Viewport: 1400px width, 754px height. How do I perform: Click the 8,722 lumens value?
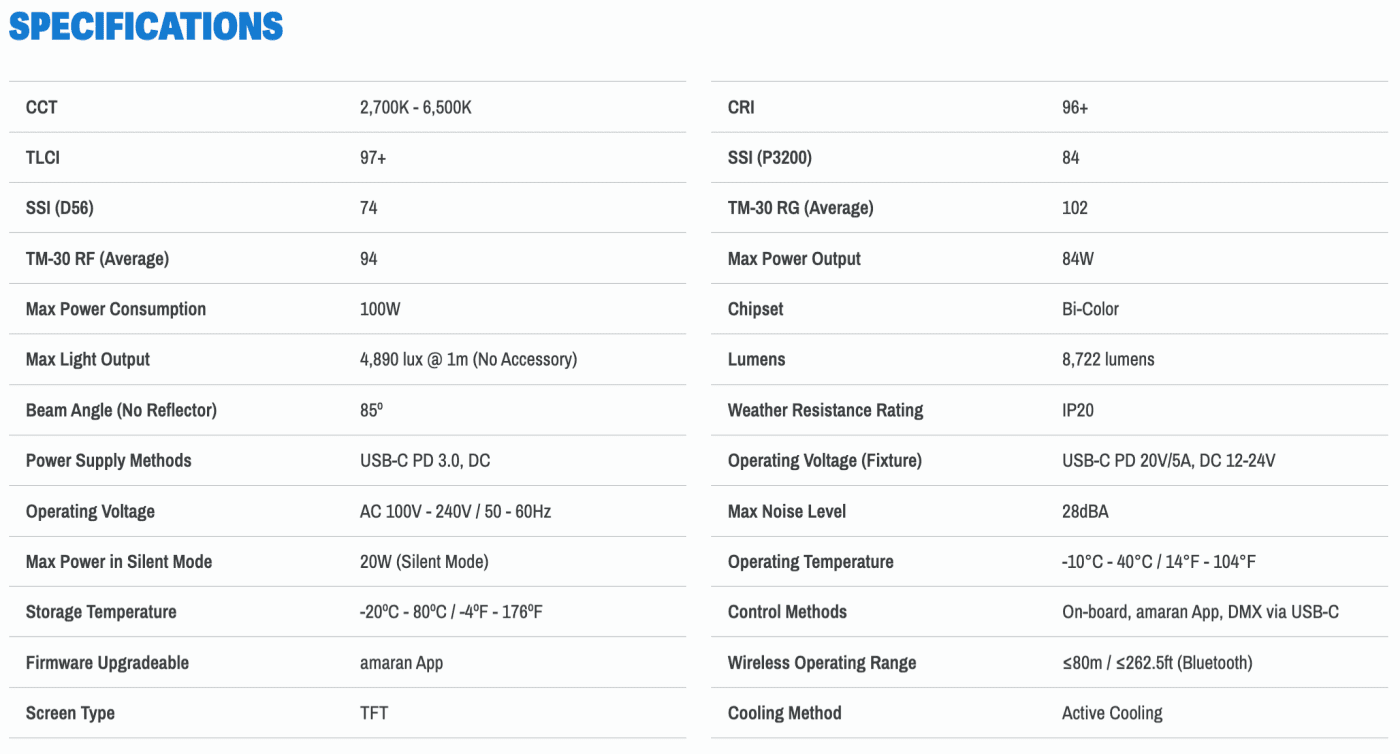[1108, 359]
